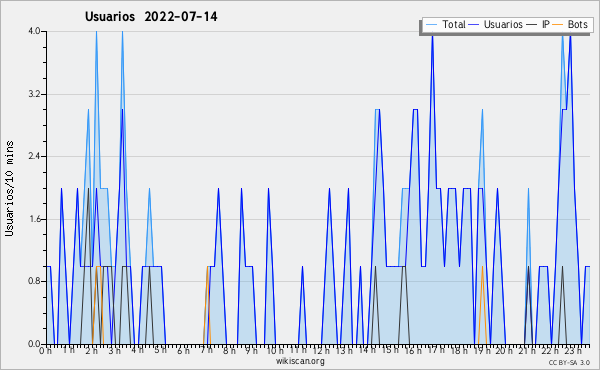Click the 0.0 y-axis value

[x=34, y=344]
